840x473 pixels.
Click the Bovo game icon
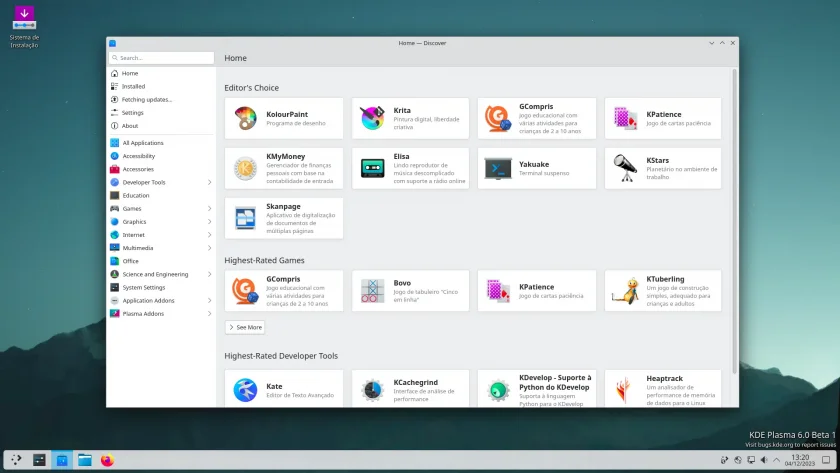[x=372, y=291]
